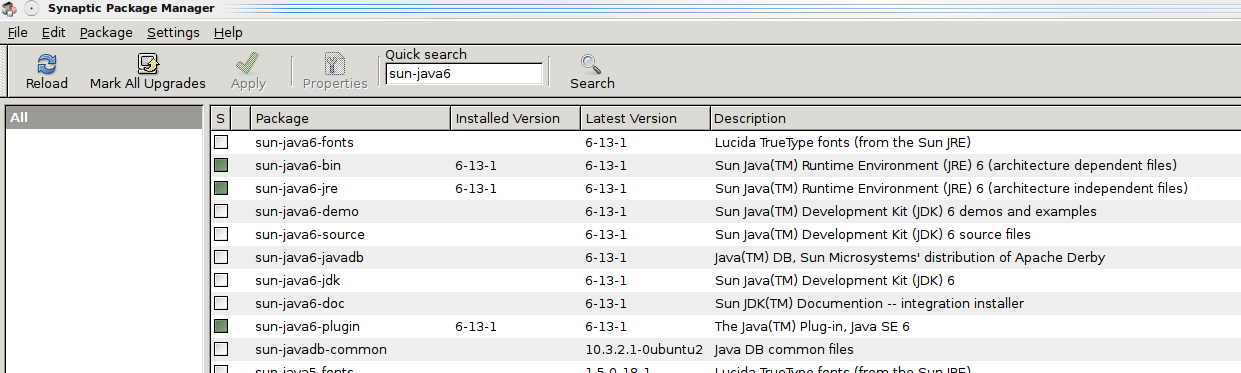Click the 'JDK 6 source files' description

[x=872, y=234]
